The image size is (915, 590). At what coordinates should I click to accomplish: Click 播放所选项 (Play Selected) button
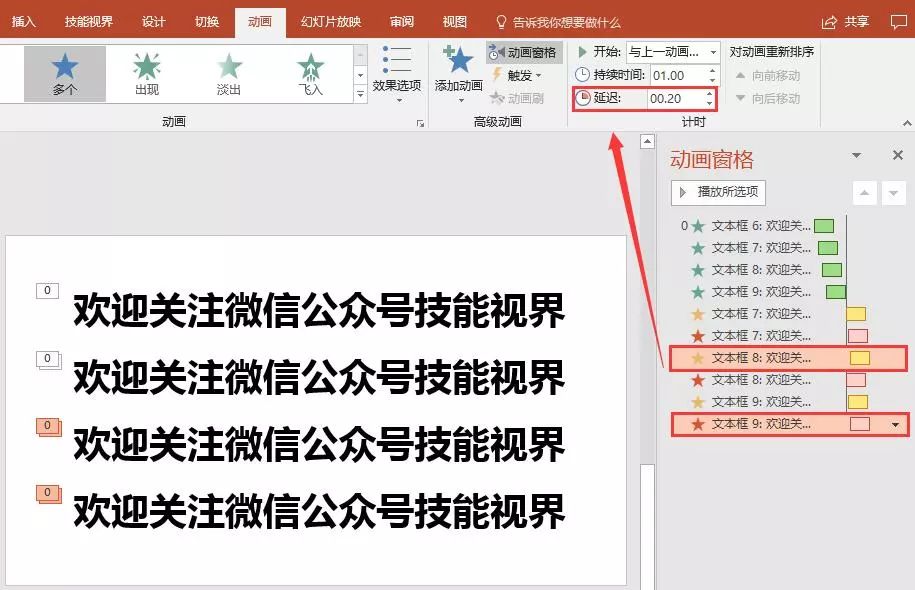click(718, 192)
